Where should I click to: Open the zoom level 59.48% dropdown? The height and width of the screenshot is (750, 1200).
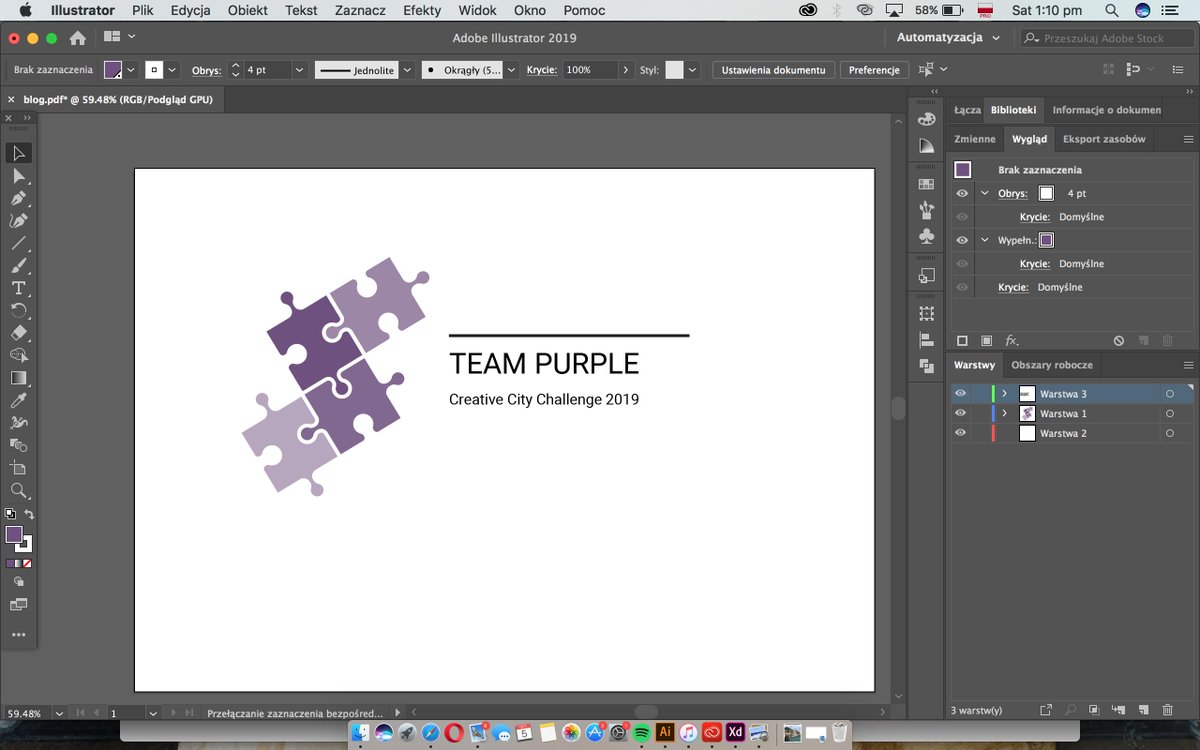pyautogui.click(x=60, y=713)
